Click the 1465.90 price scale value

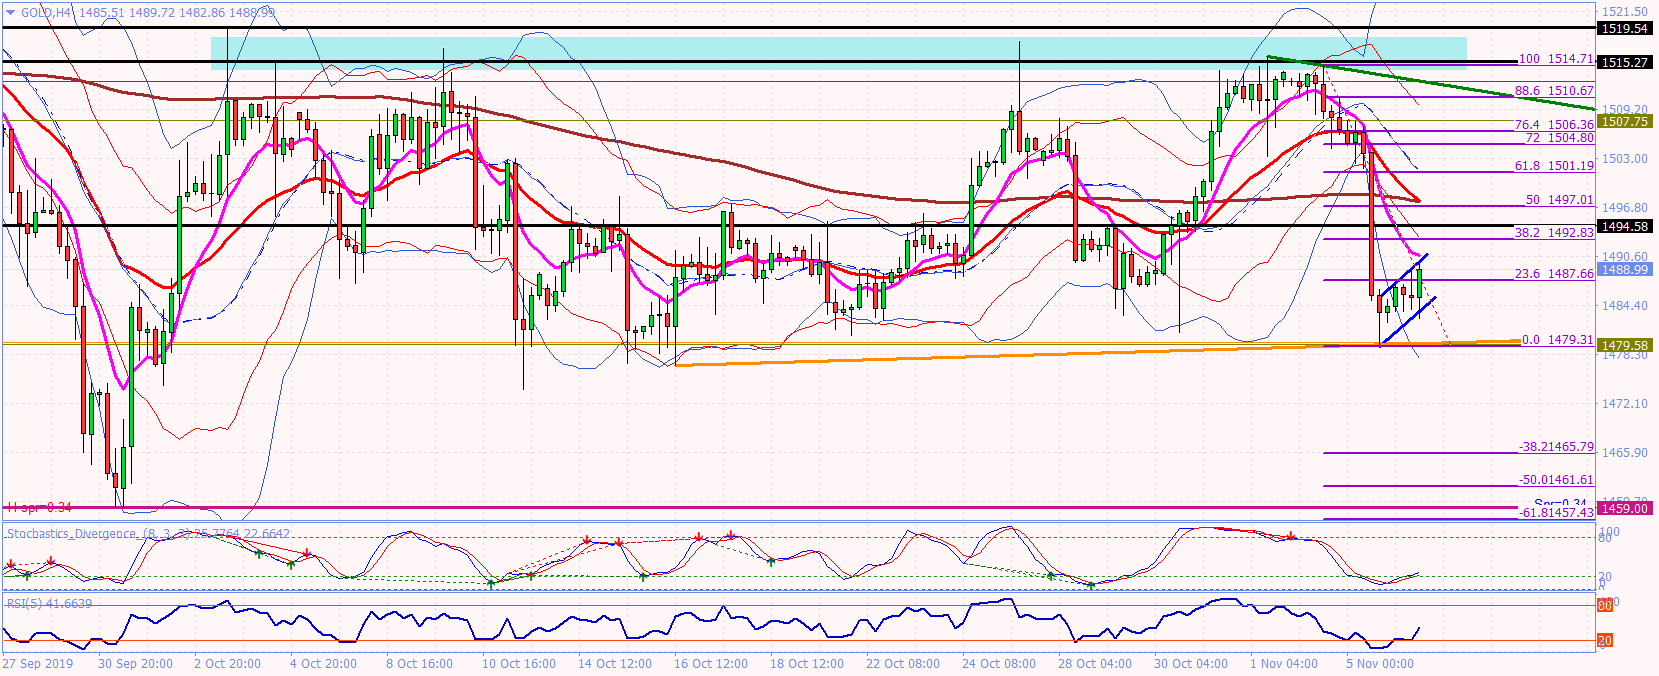click(x=1625, y=453)
